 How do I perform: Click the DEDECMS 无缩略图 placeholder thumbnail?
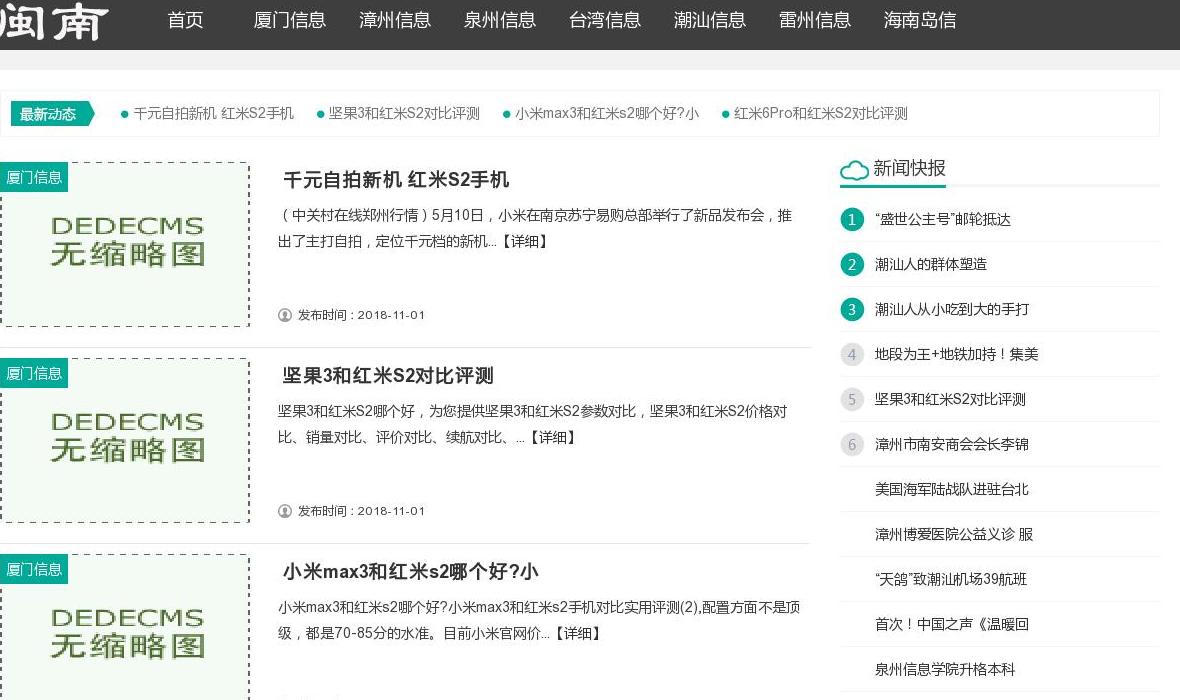126,243
